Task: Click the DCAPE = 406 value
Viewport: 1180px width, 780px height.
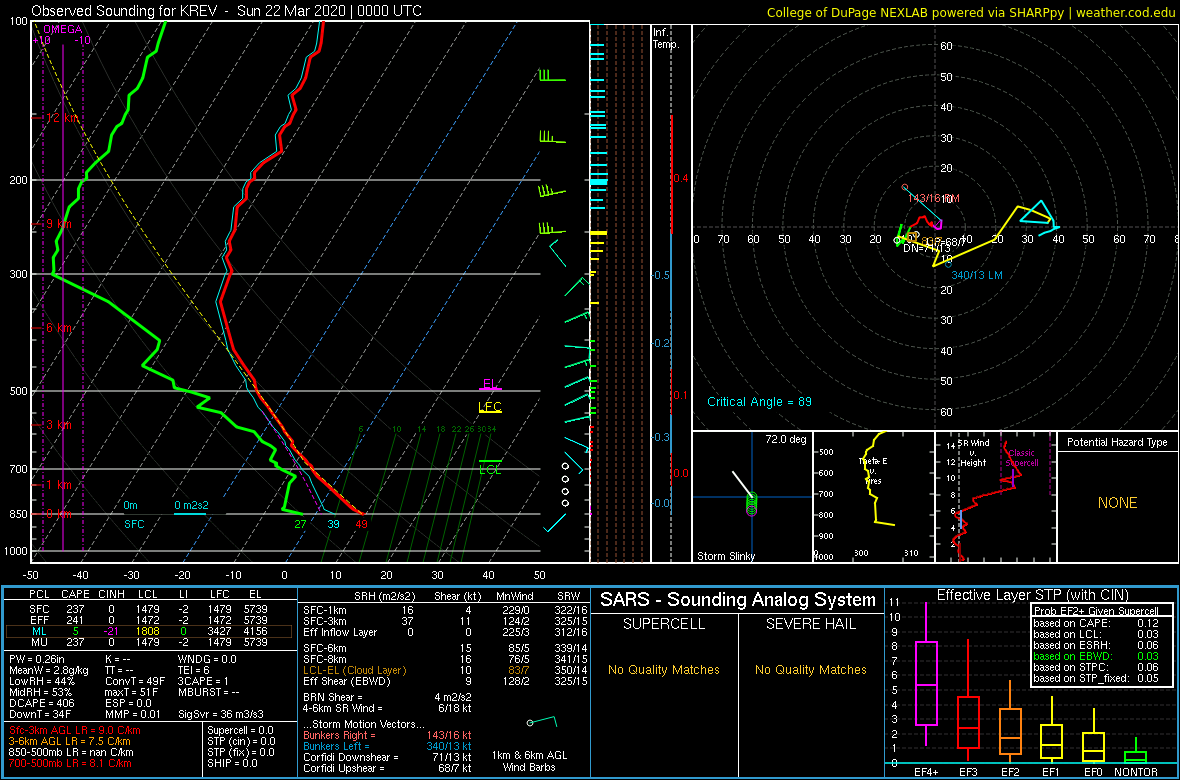Action: click(x=43, y=701)
